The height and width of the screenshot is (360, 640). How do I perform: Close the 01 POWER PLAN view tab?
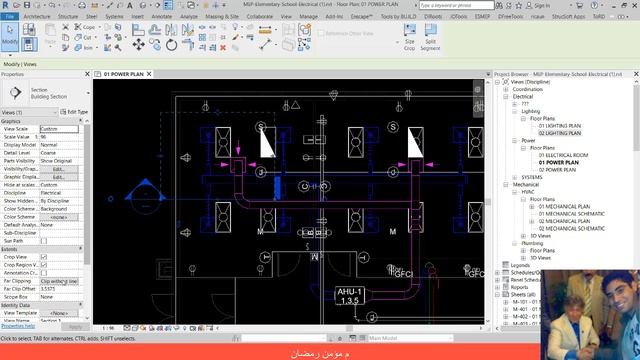point(149,74)
